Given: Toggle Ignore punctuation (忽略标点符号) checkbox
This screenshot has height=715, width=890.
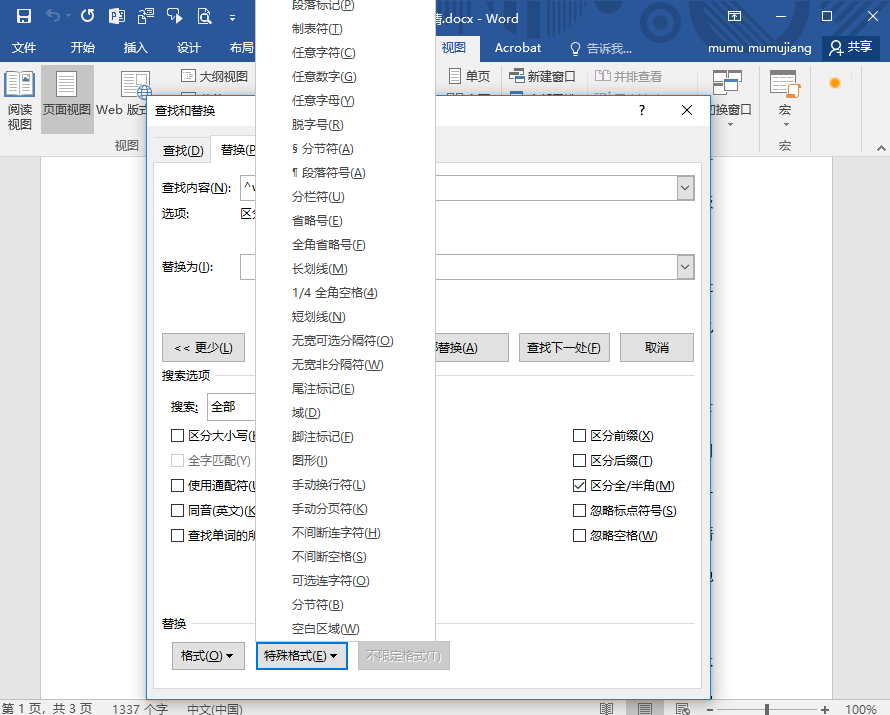Looking at the screenshot, I should (579, 510).
